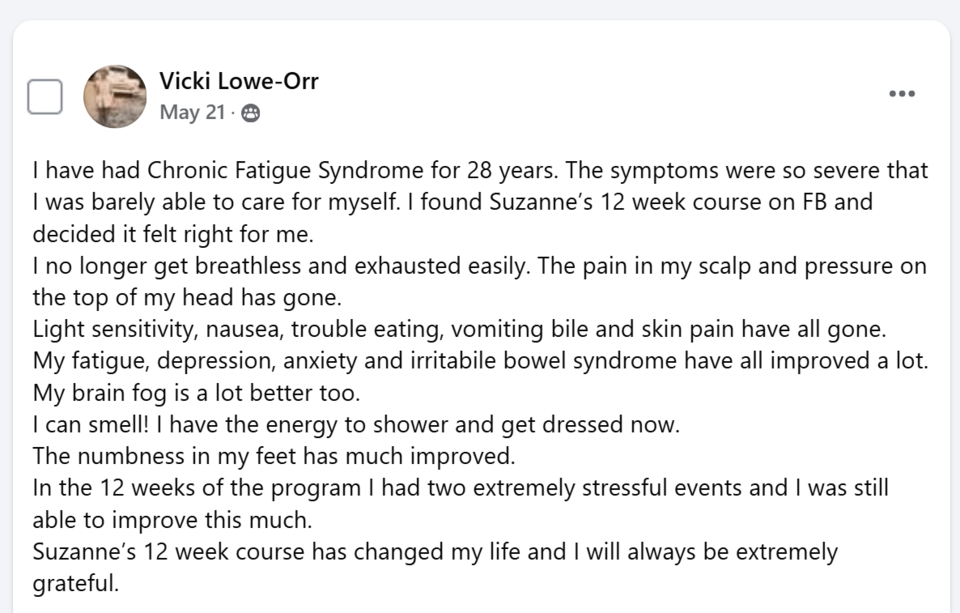This screenshot has height=613, width=960.
Task: Click the line mentioning Chronic Fatigue Syndrome
Action: click(x=481, y=170)
